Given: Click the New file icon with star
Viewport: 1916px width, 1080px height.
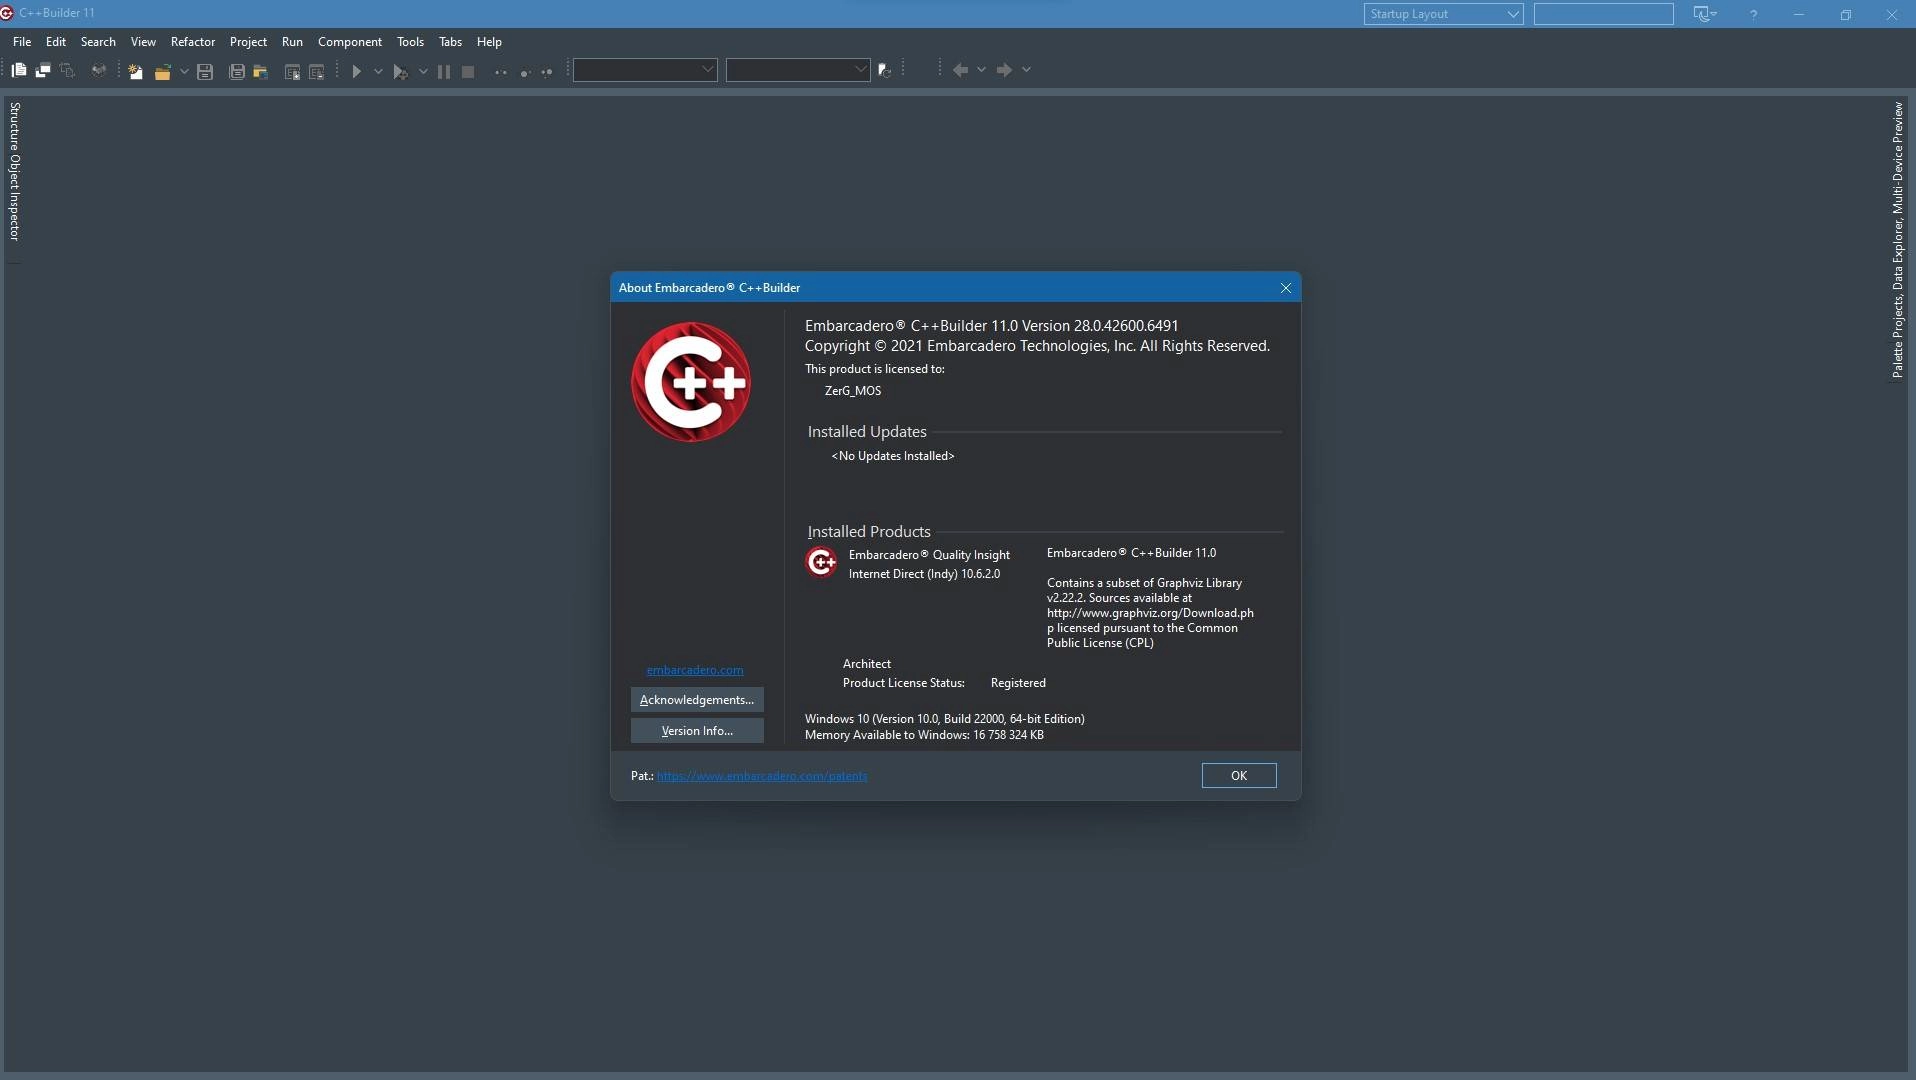Looking at the screenshot, I should point(135,71).
